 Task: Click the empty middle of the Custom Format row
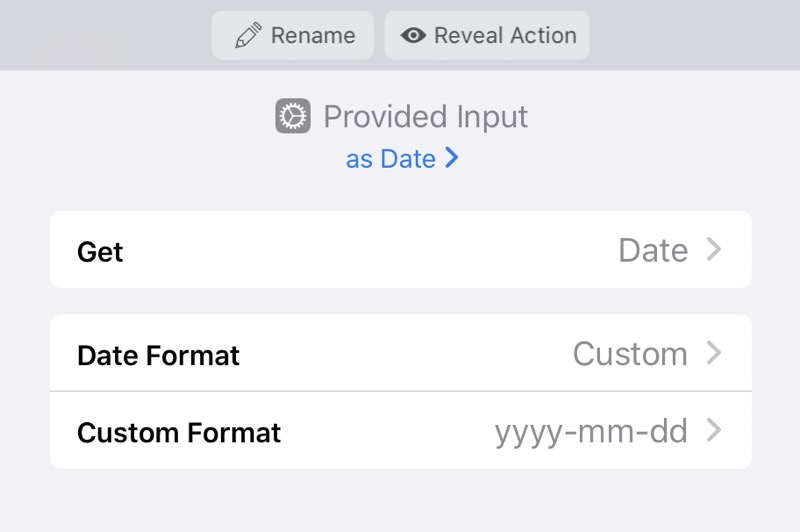point(388,432)
